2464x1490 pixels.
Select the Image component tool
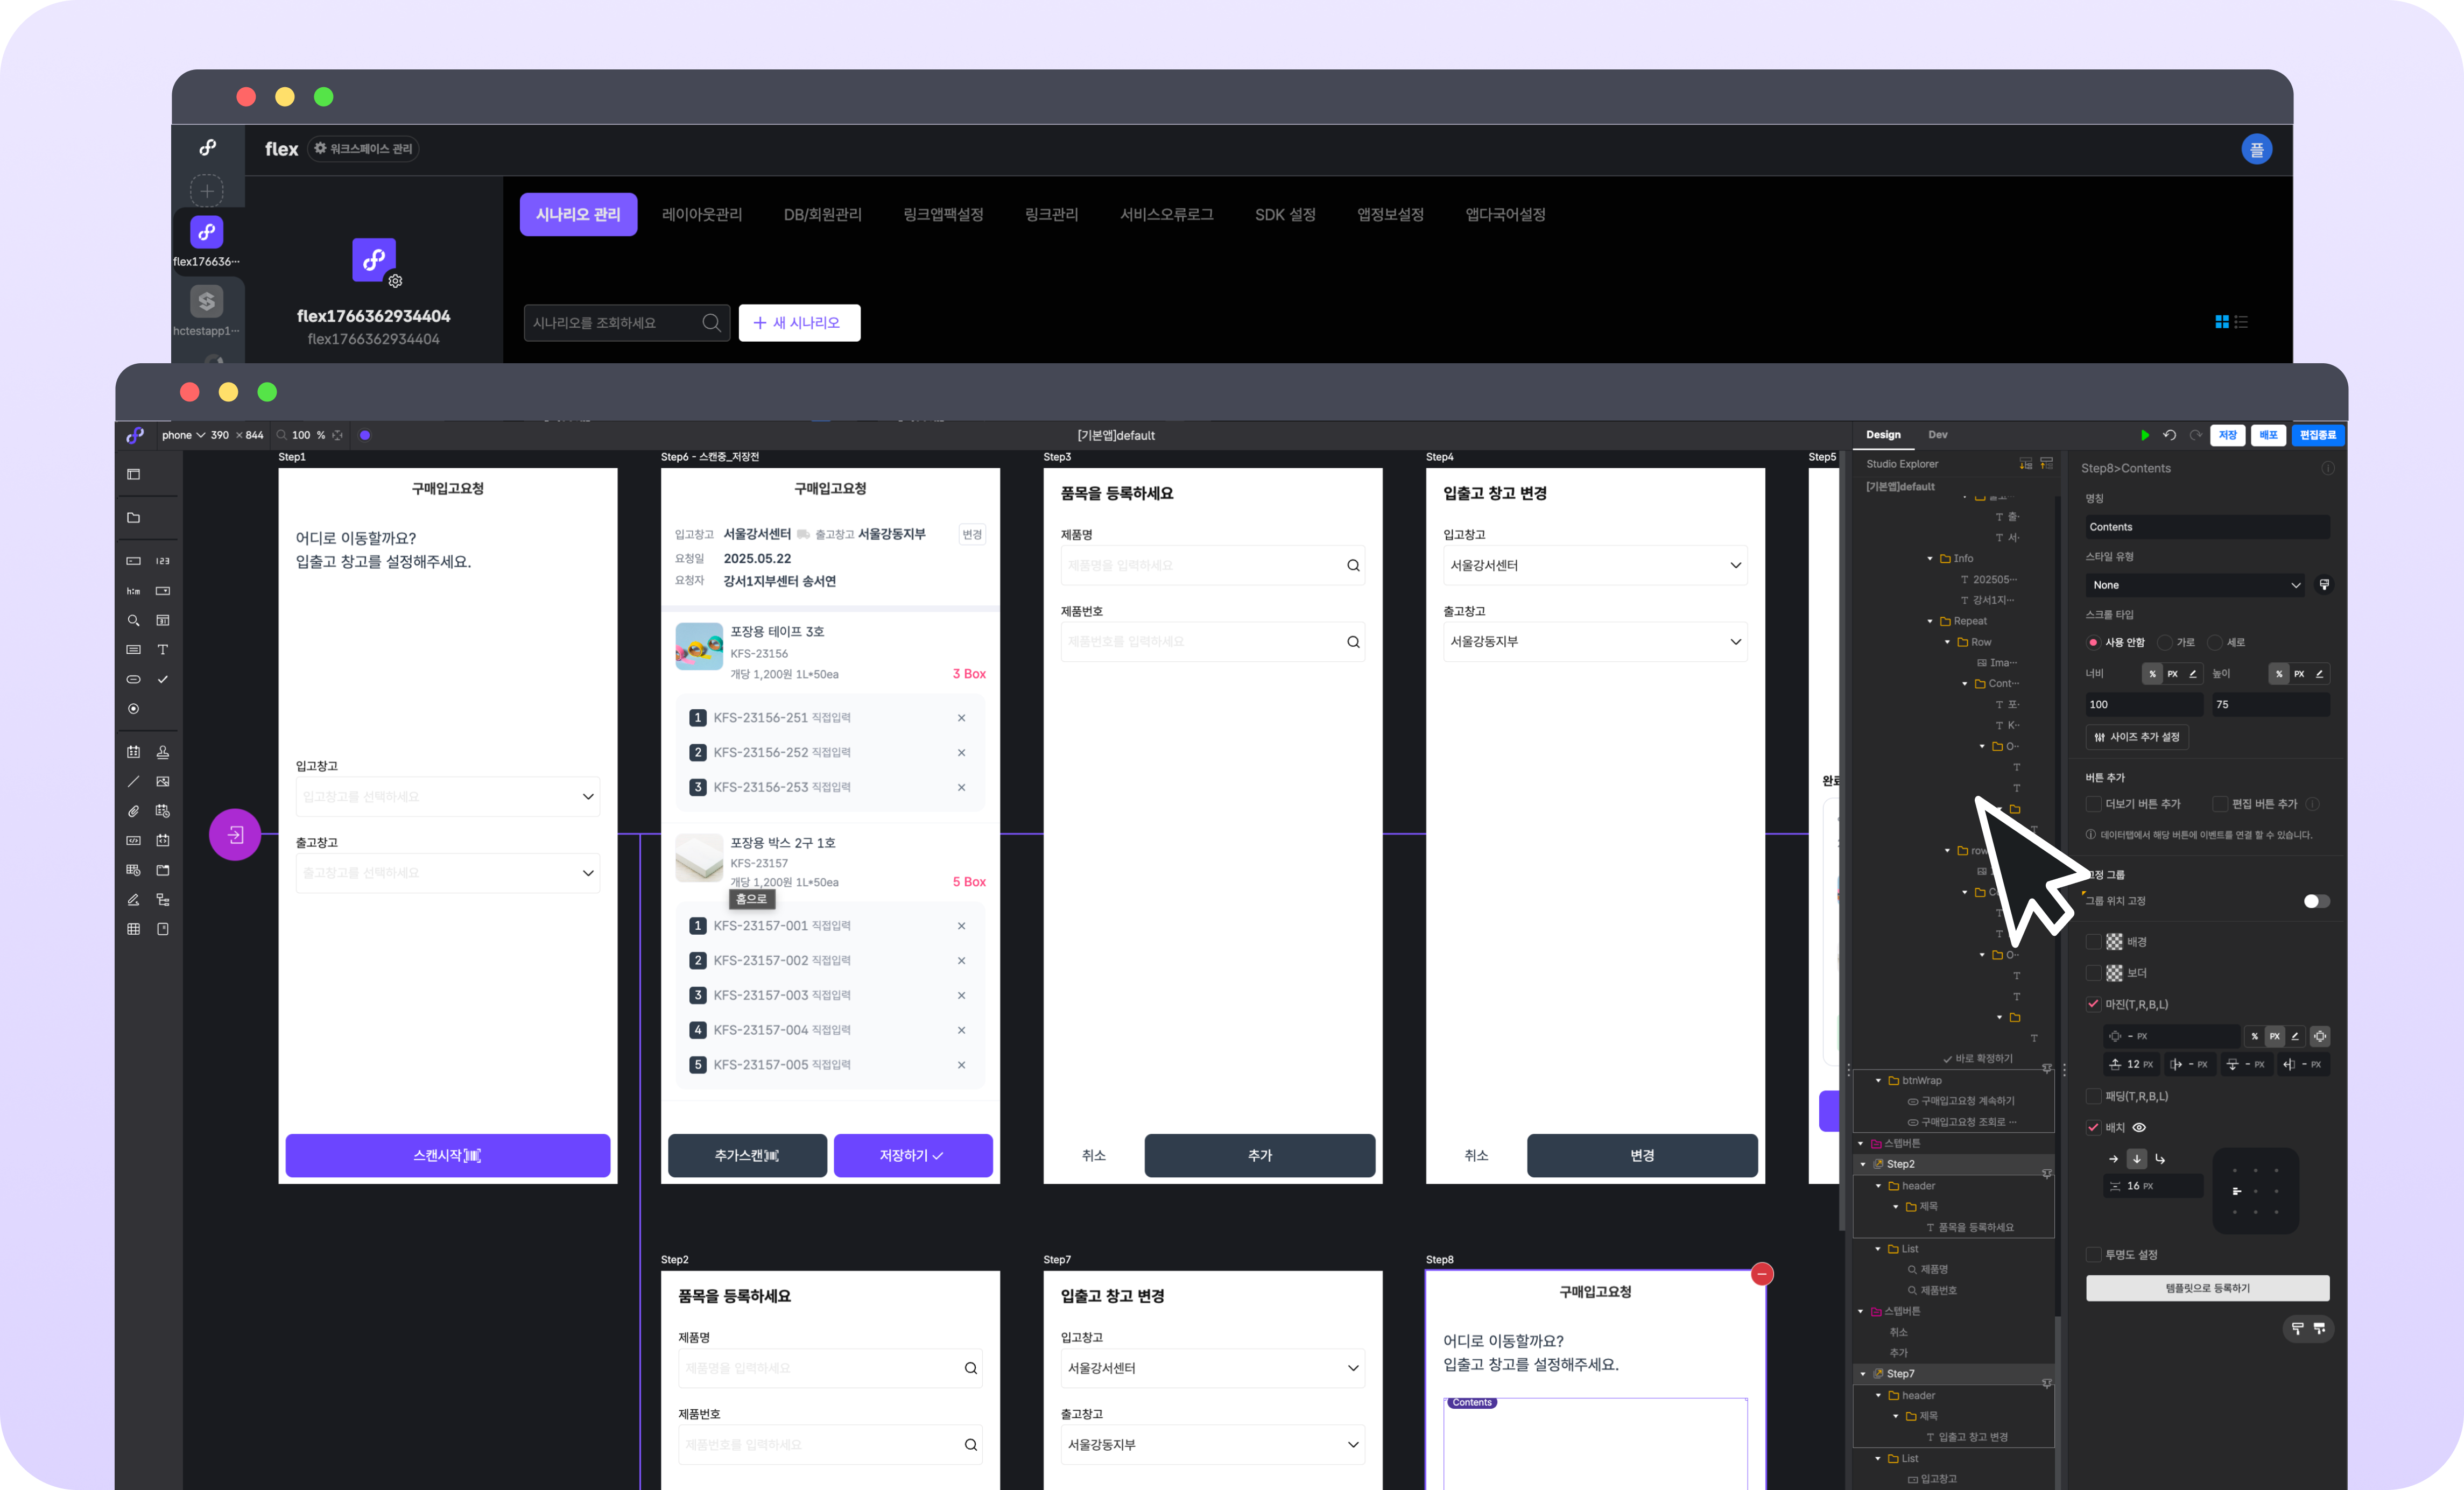coord(162,781)
